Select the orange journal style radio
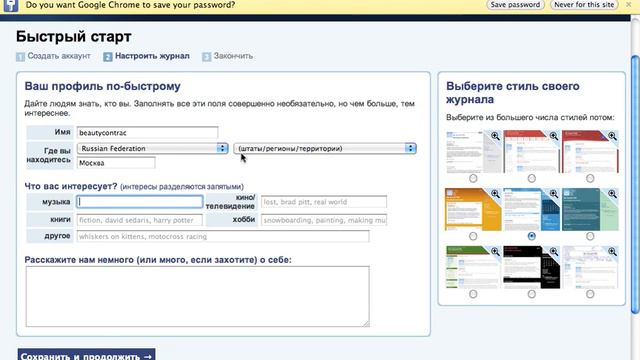Image resolution: width=640 pixels, height=360 pixels. [x=473, y=236]
